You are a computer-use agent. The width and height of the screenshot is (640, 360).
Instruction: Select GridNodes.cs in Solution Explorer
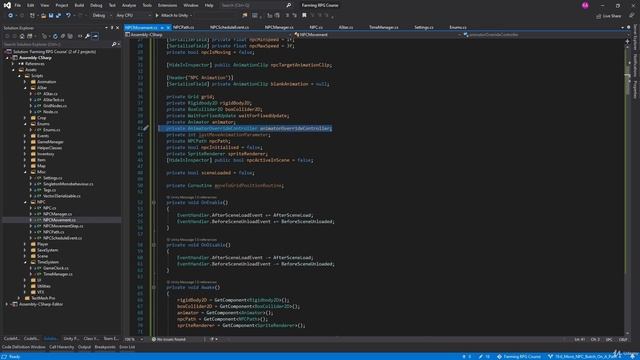point(55,106)
